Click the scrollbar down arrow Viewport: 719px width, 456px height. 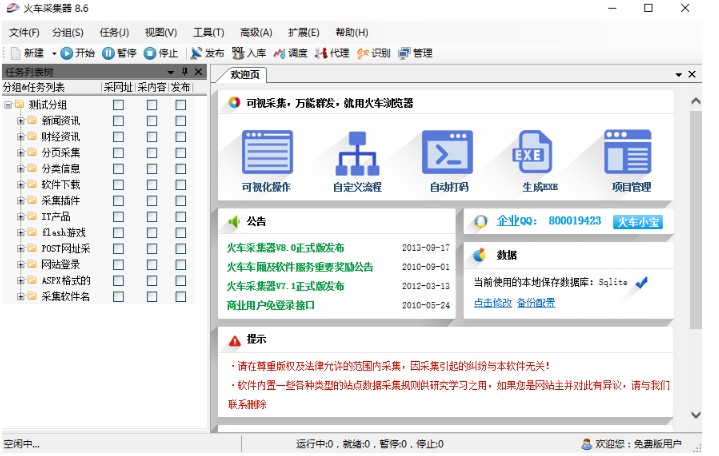point(696,415)
